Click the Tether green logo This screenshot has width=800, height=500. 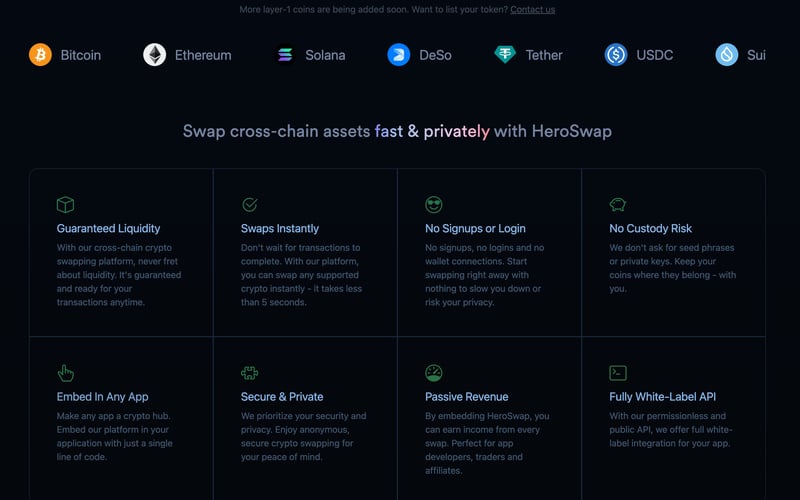(505, 54)
